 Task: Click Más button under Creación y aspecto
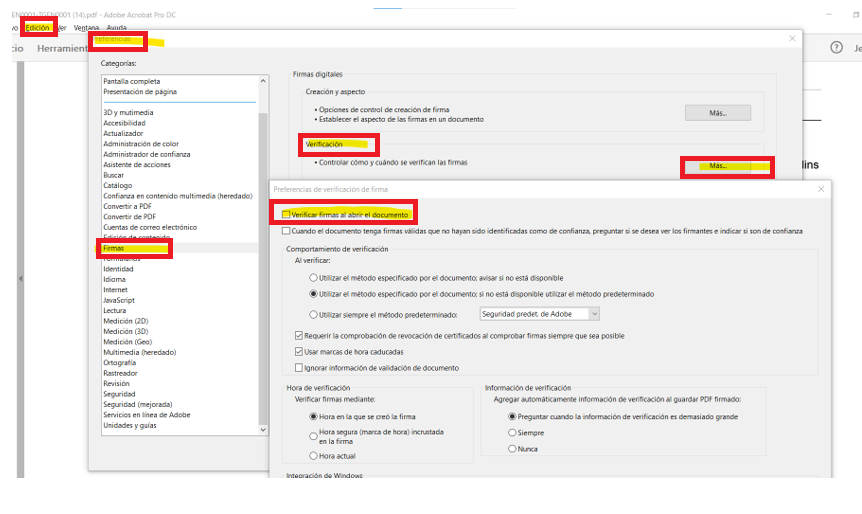[x=717, y=113]
